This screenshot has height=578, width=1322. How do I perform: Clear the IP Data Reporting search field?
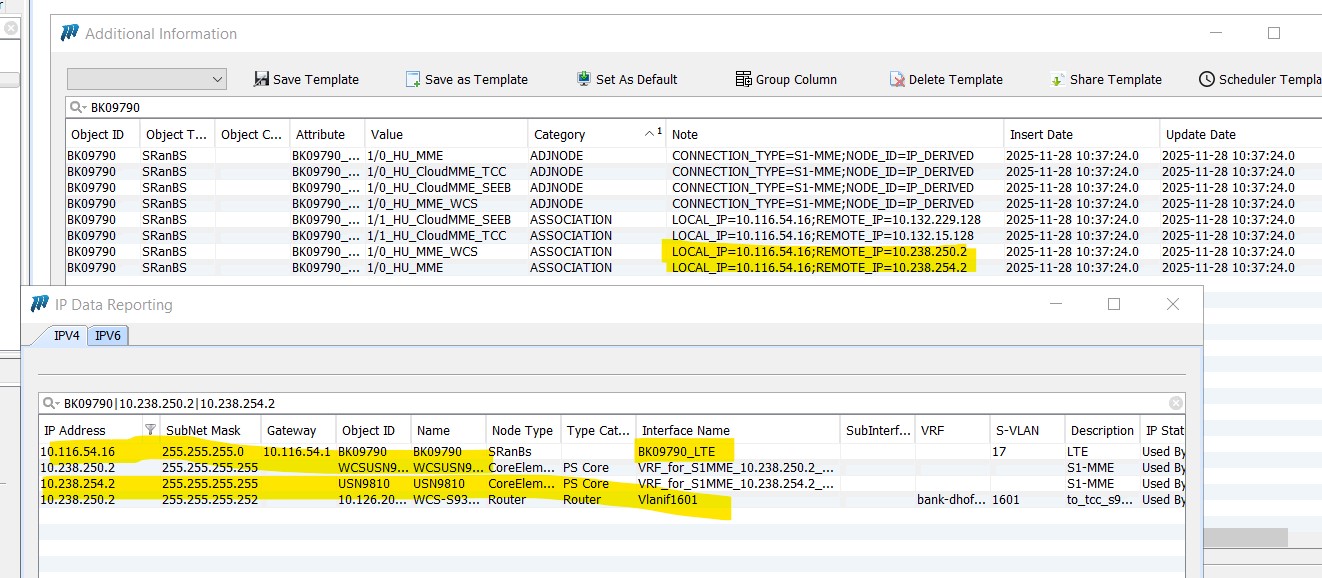pos(1176,404)
